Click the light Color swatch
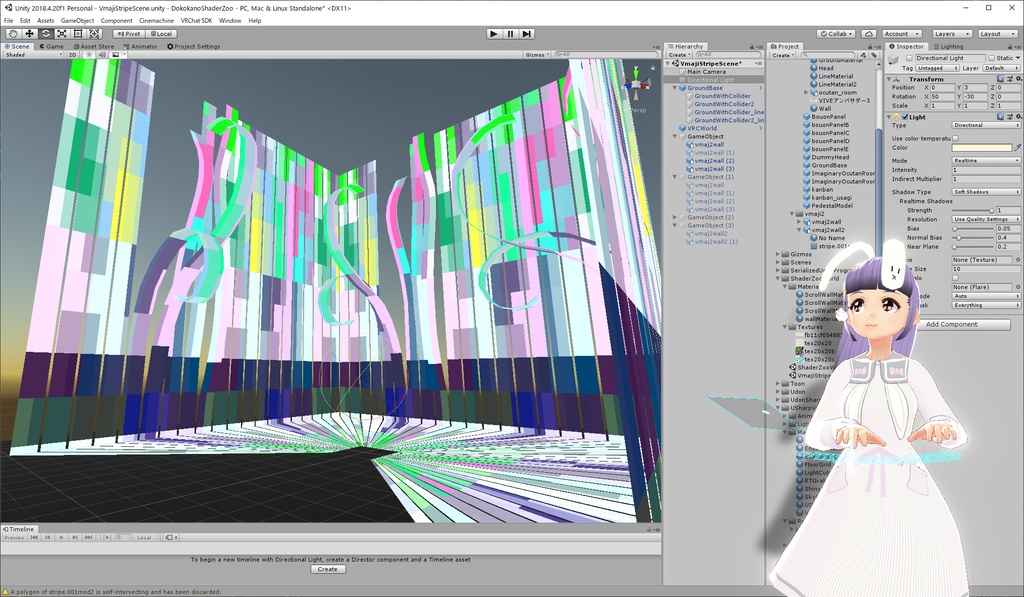The image size is (1024, 597). [x=980, y=148]
